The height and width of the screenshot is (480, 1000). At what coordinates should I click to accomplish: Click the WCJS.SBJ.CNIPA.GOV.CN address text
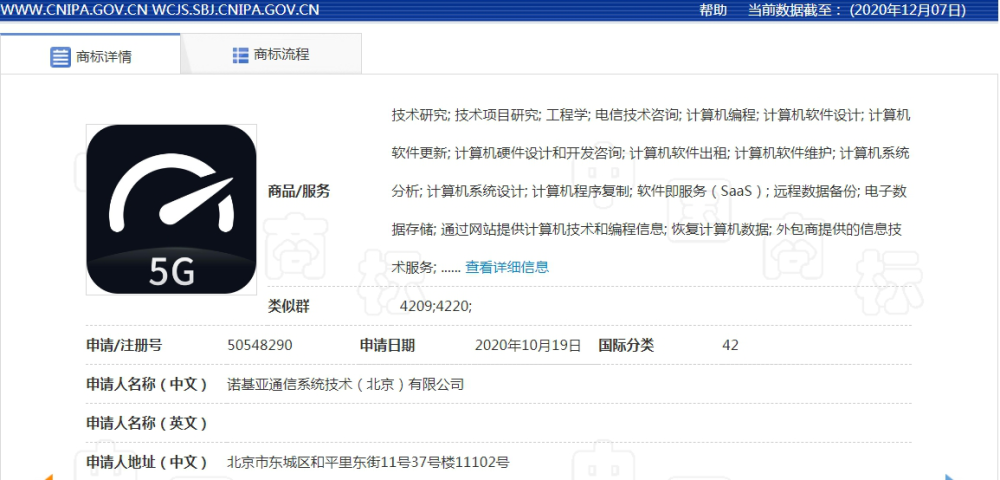coord(237,10)
